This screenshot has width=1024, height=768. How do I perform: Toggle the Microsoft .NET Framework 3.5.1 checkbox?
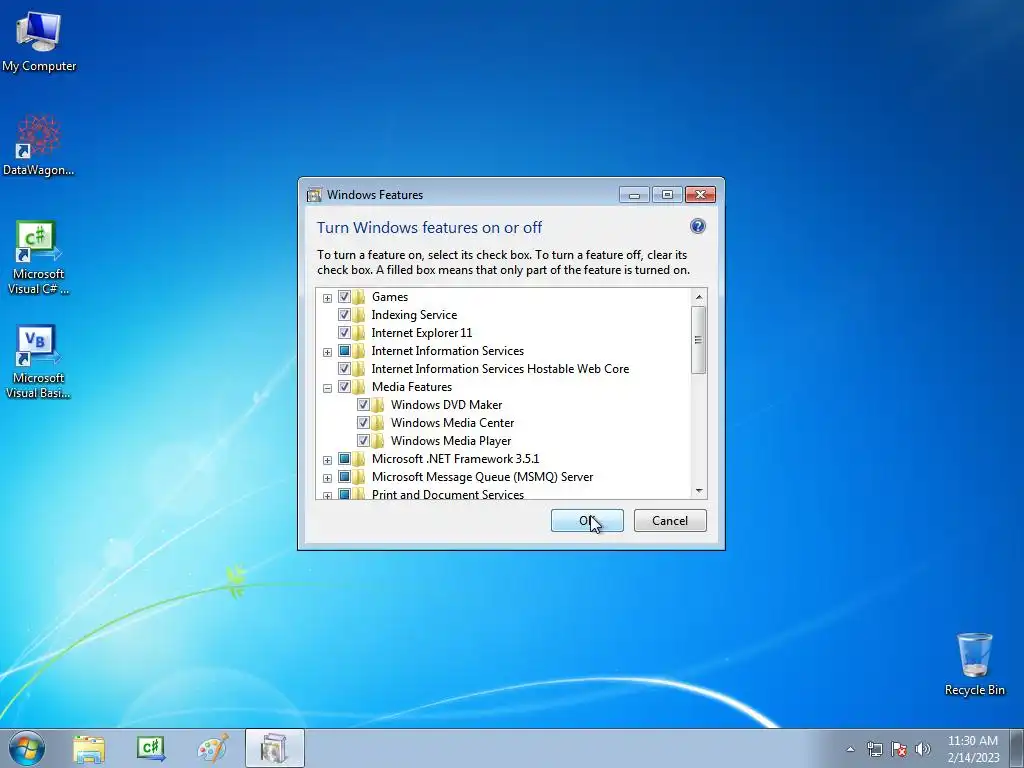344,459
